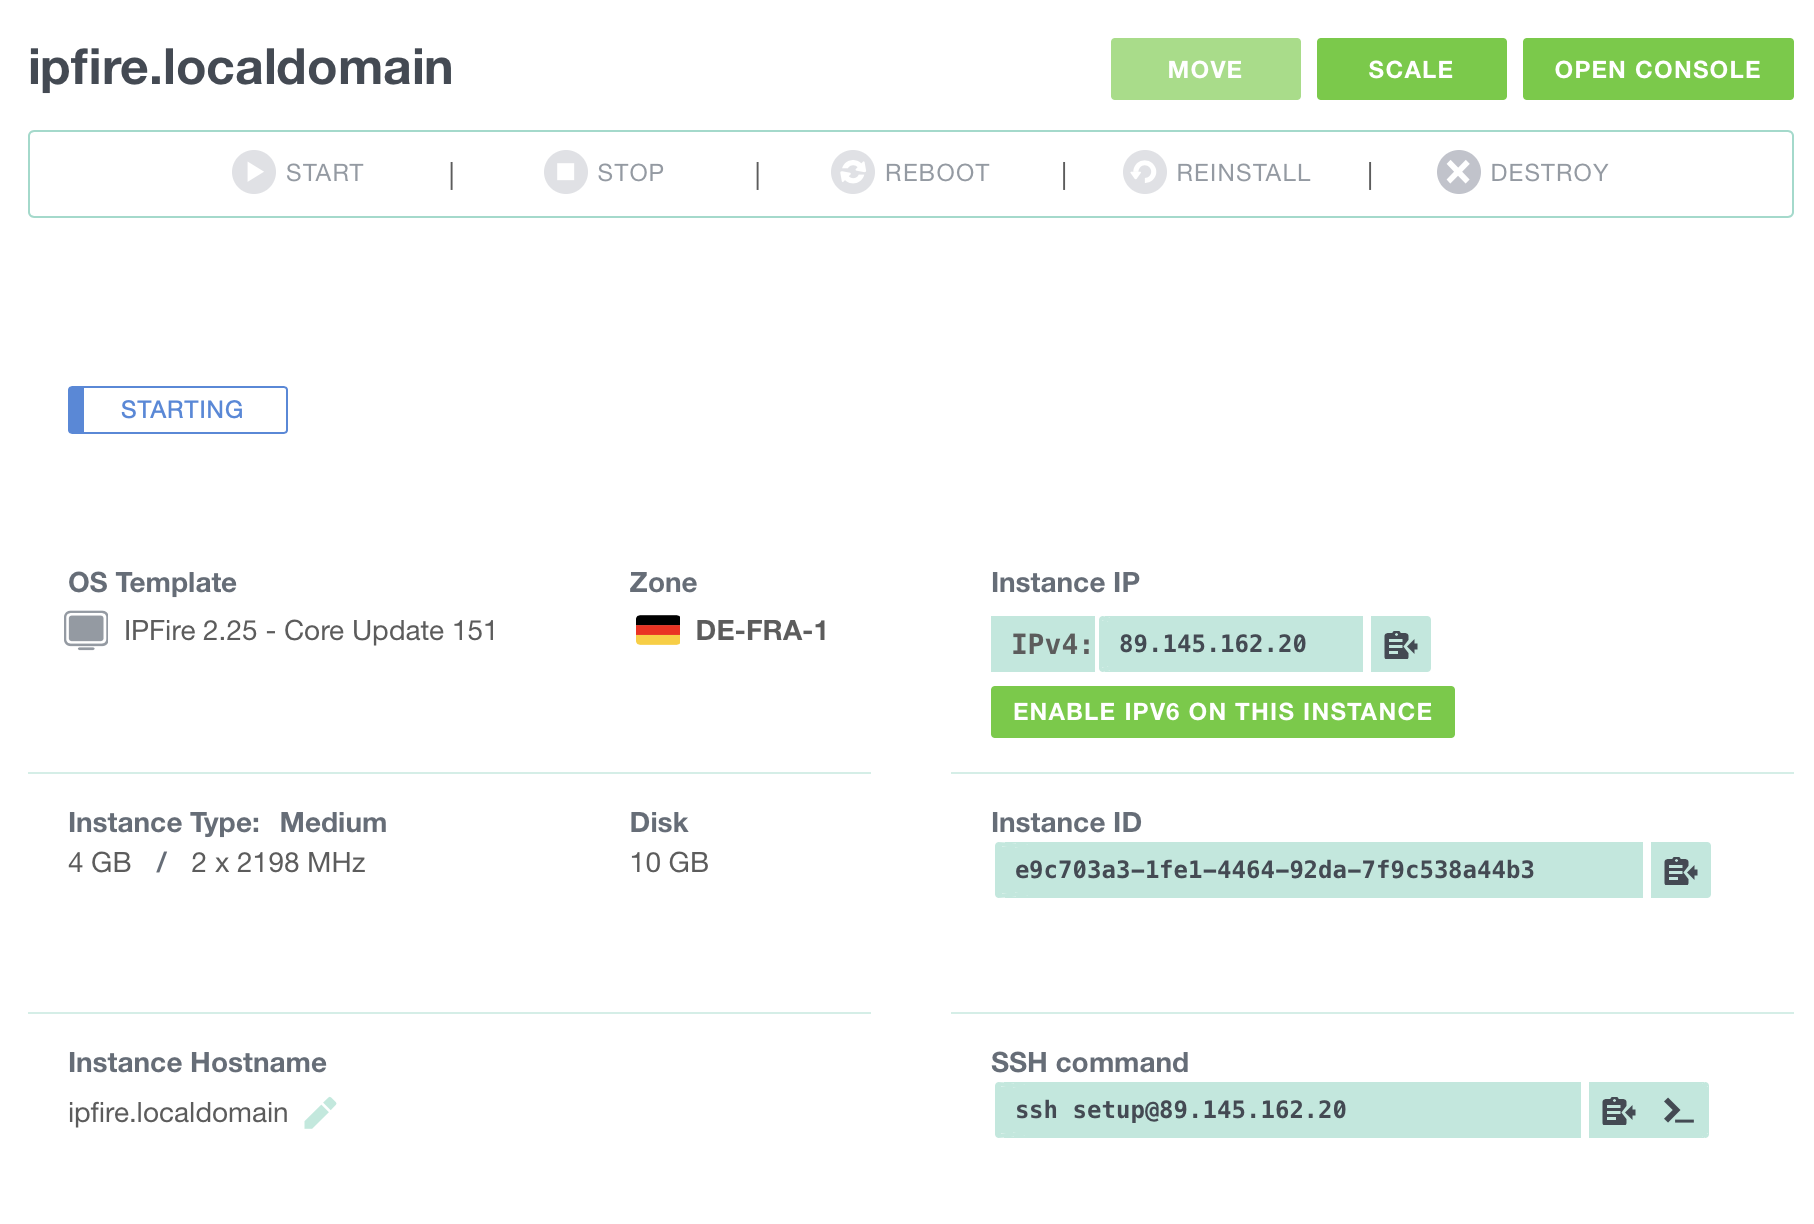This screenshot has height=1224, width=1814.
Task: Copy the Instance ID to clipboard
Action: [1681, 870]
